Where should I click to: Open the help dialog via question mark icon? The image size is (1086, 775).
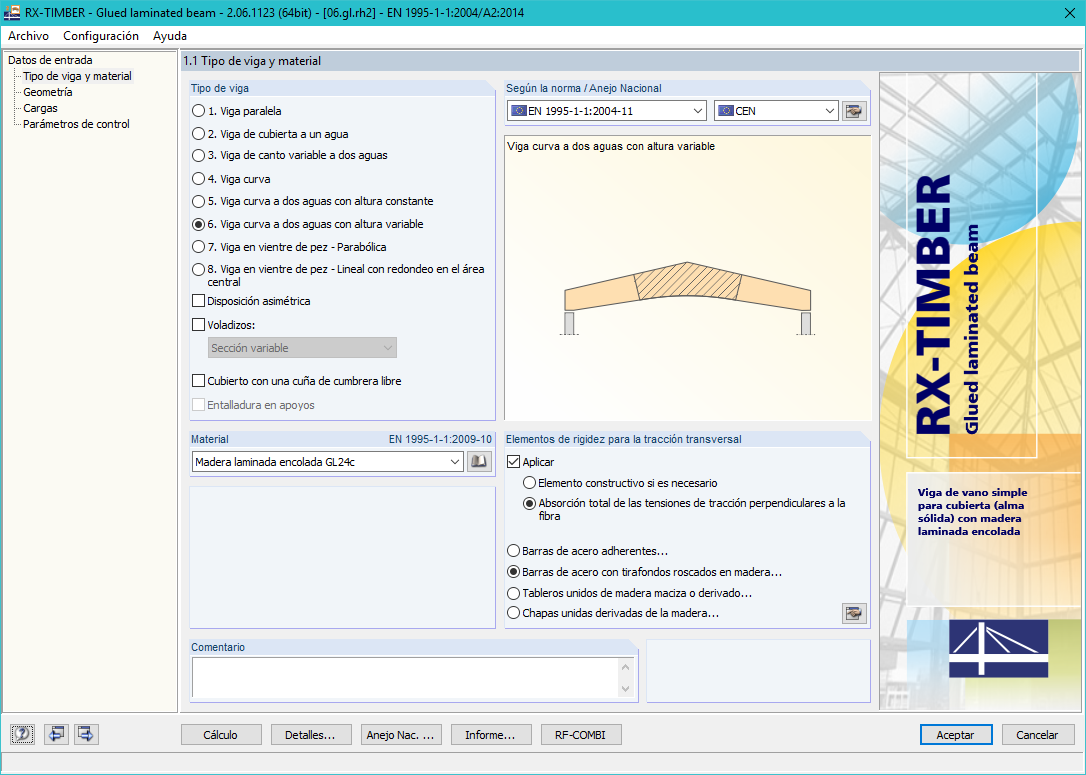point(21,734)
